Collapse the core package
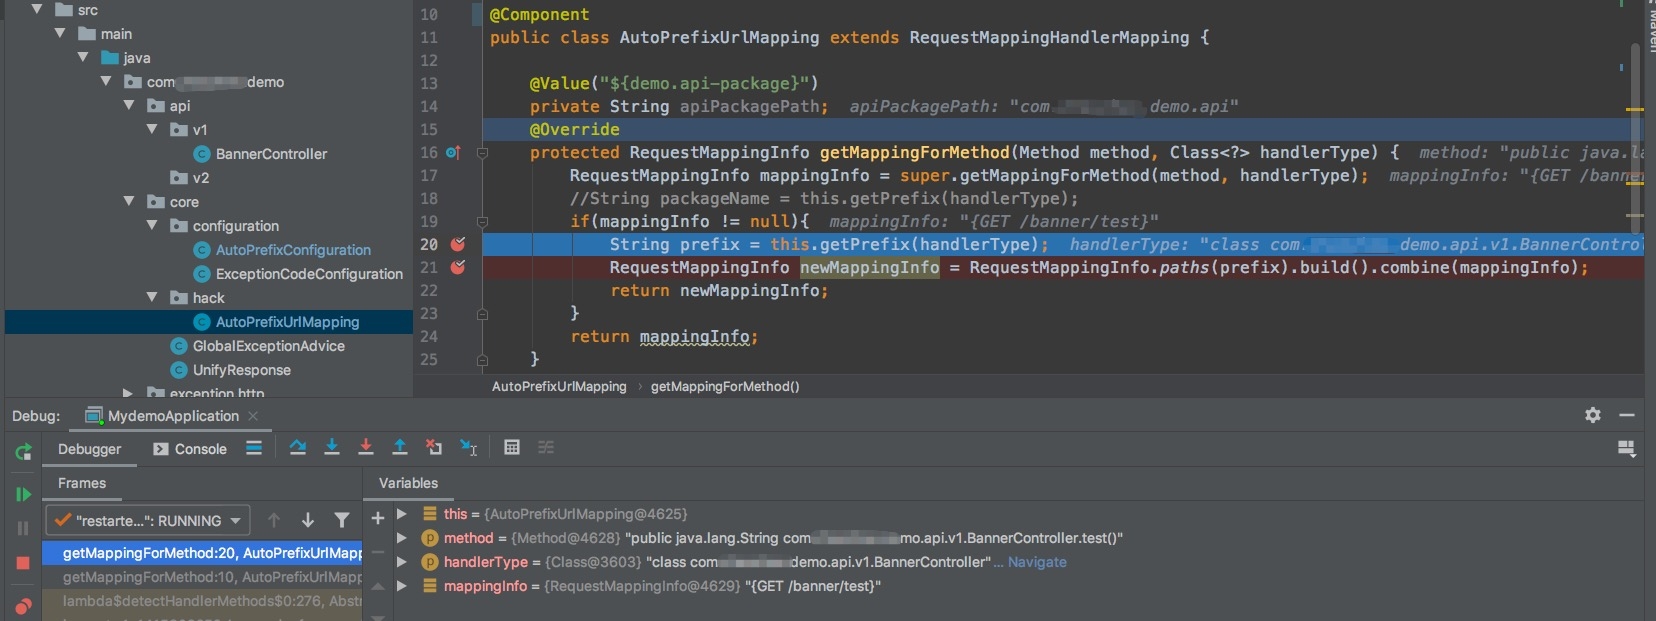The image size is (1656, 621). (x=129, y=201)
